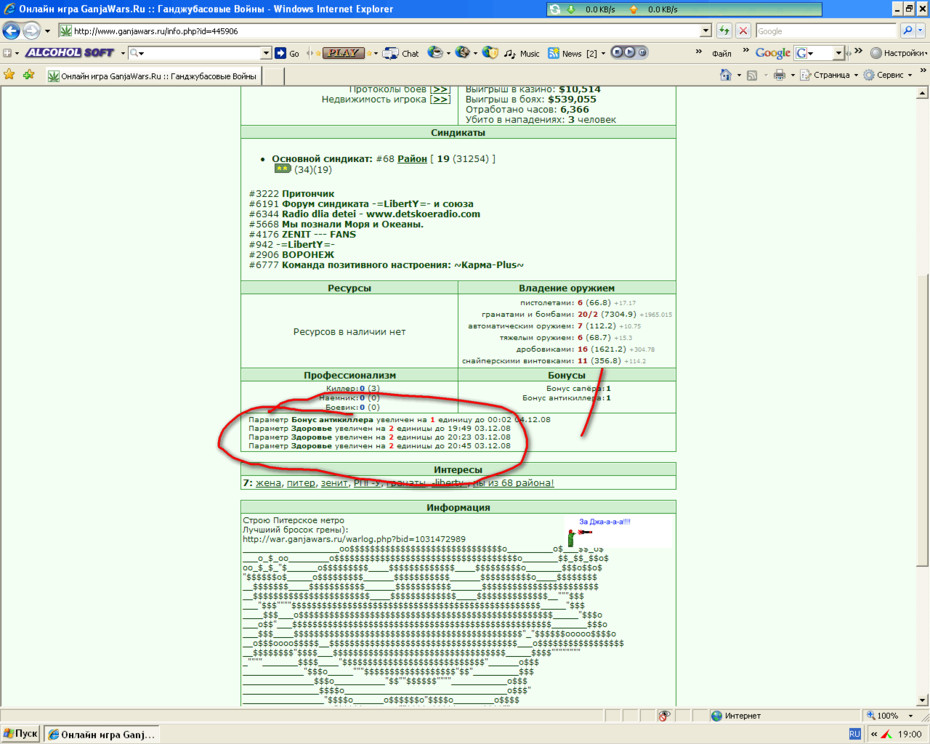This screenshot has width=930, height=744.
Task: Click the round media player controls
Action: 629,52
